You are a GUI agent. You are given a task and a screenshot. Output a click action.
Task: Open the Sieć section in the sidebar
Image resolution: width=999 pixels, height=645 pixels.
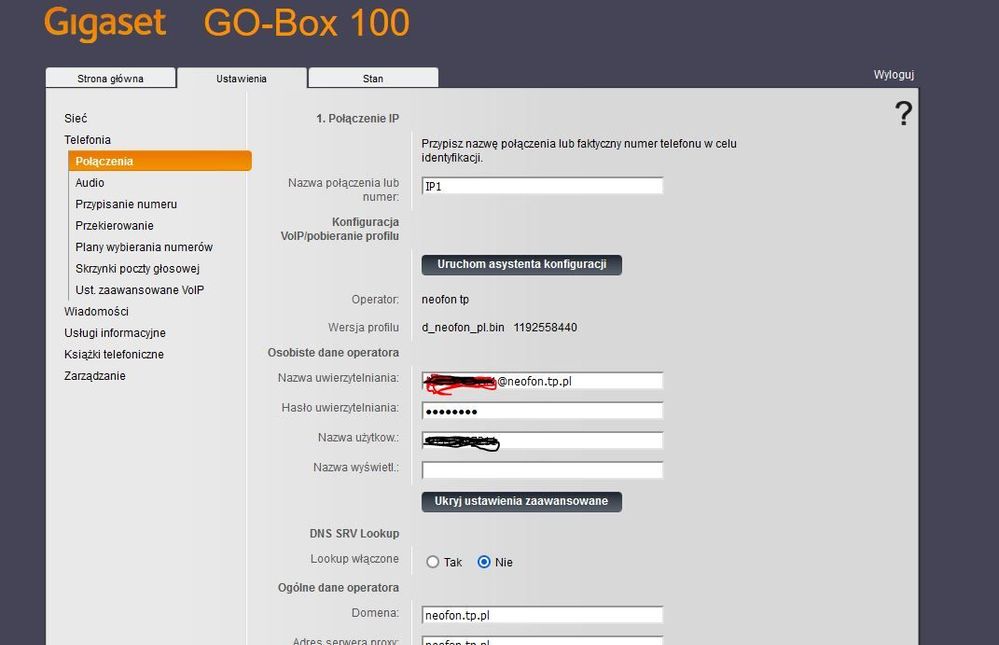(75, 118)
